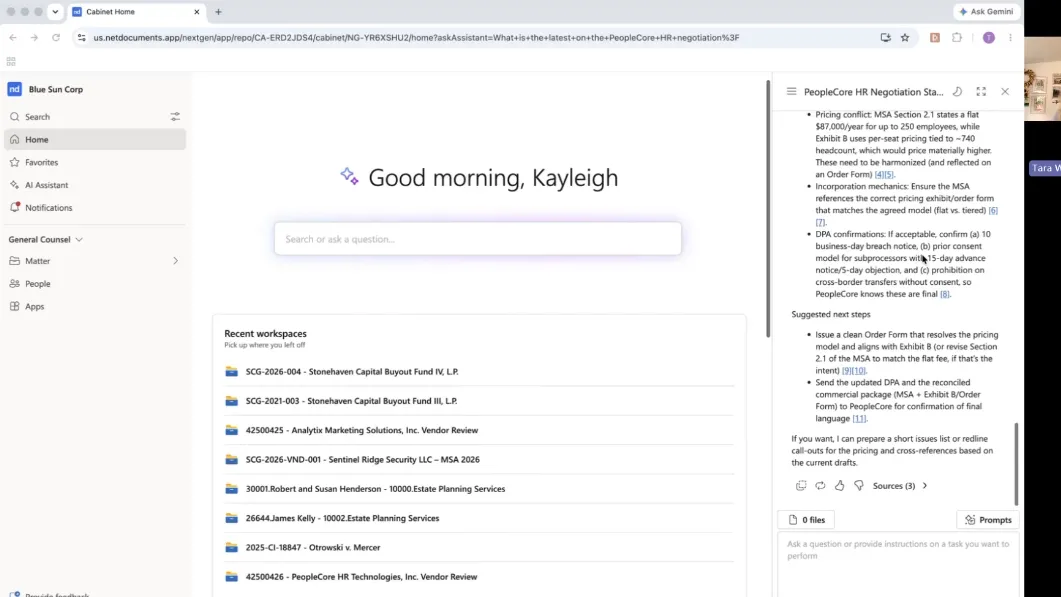
Task: Click Ask Gemini in browser
Action: (x=987, y=12)
